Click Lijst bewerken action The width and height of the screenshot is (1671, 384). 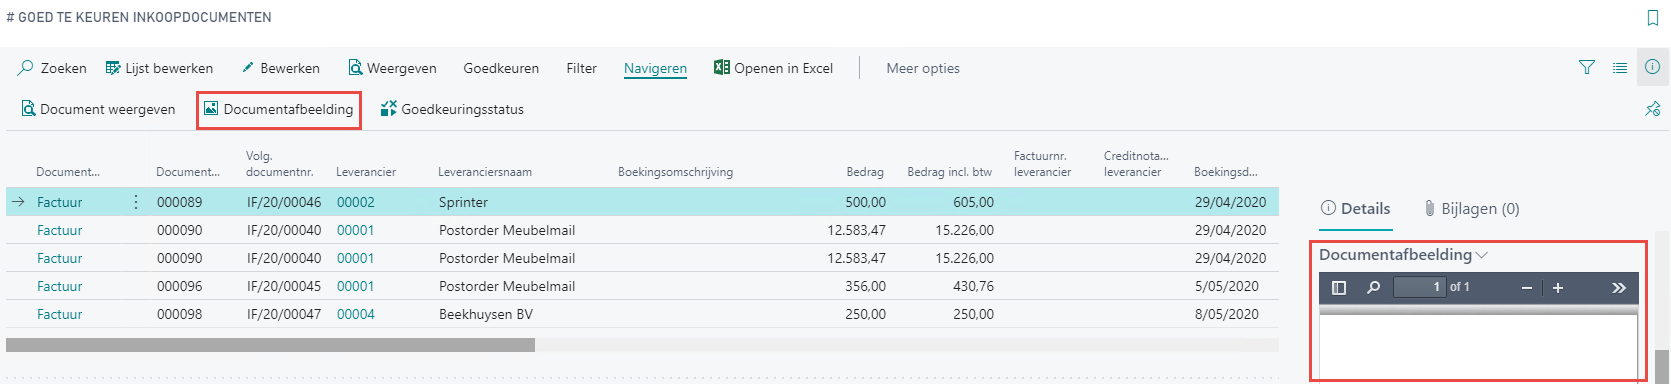[160, 68]
